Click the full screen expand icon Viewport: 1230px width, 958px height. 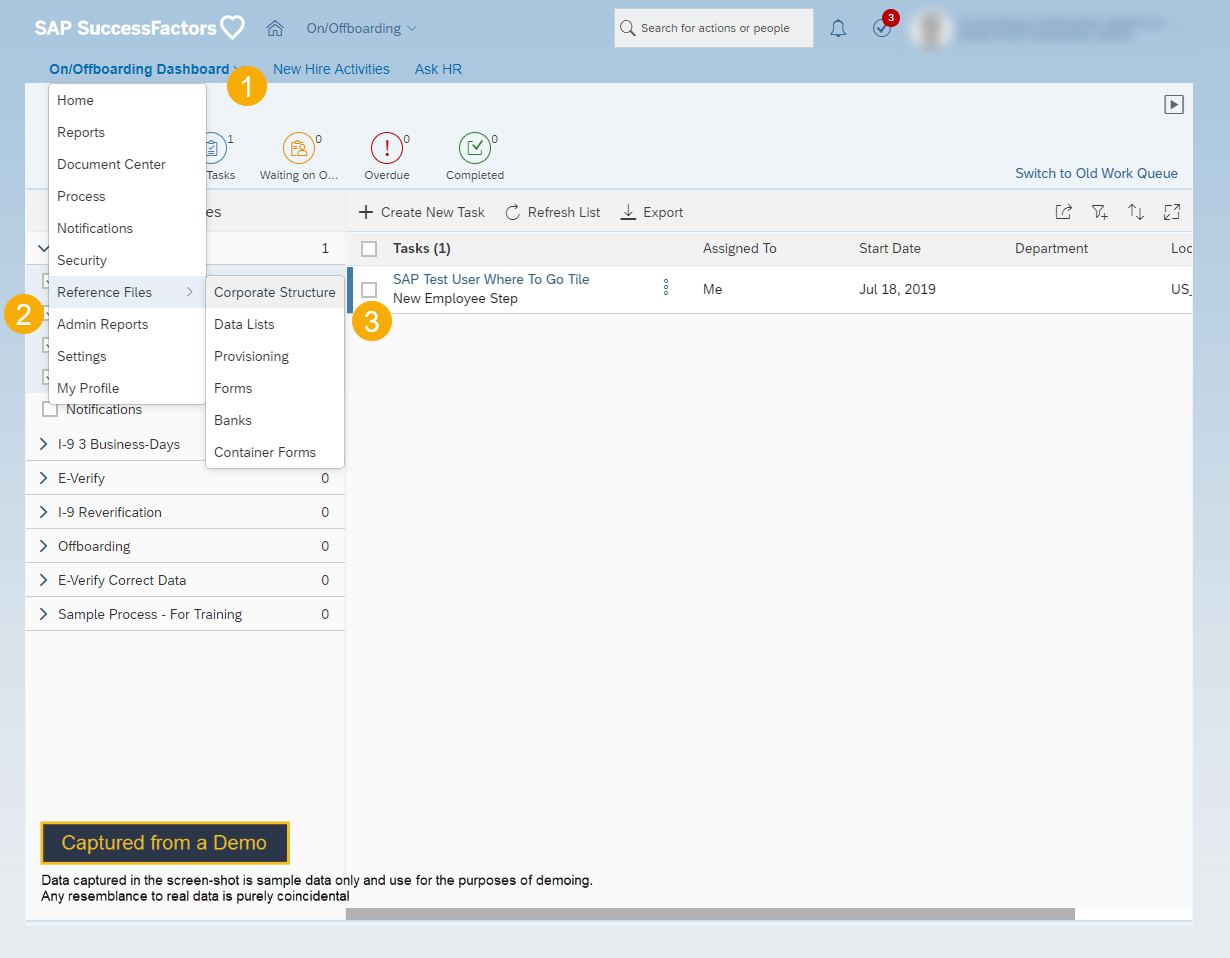(1172, 212)
